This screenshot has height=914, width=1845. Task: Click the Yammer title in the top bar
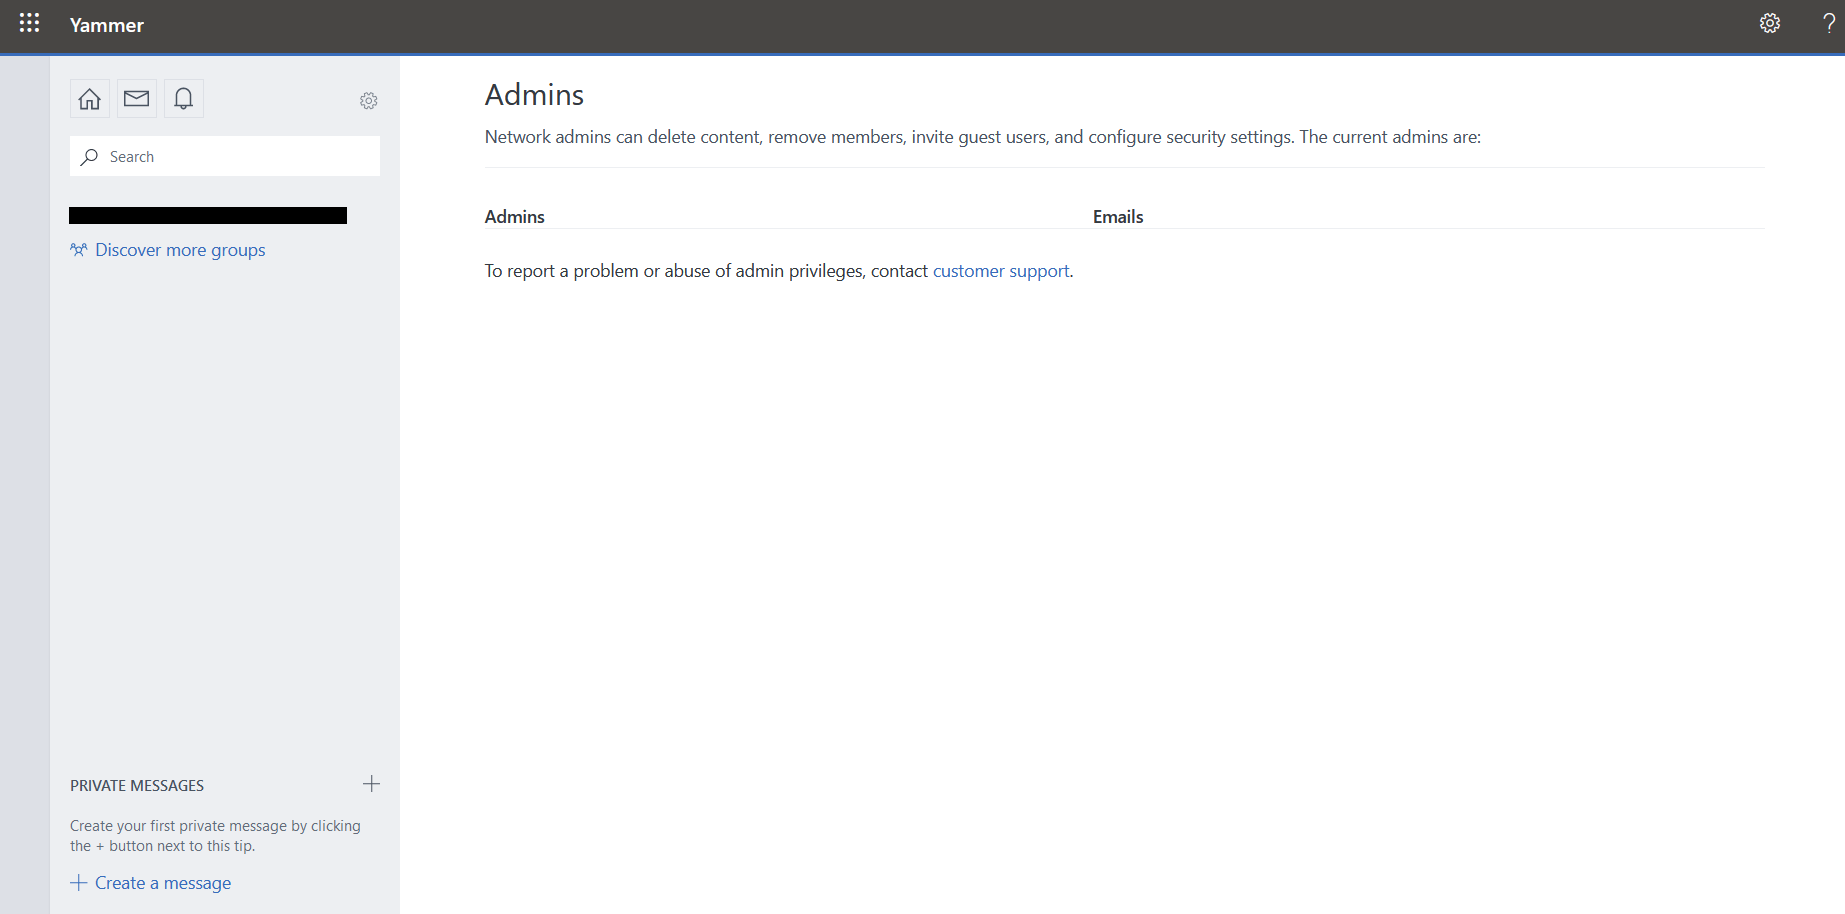tap(106, 25)
